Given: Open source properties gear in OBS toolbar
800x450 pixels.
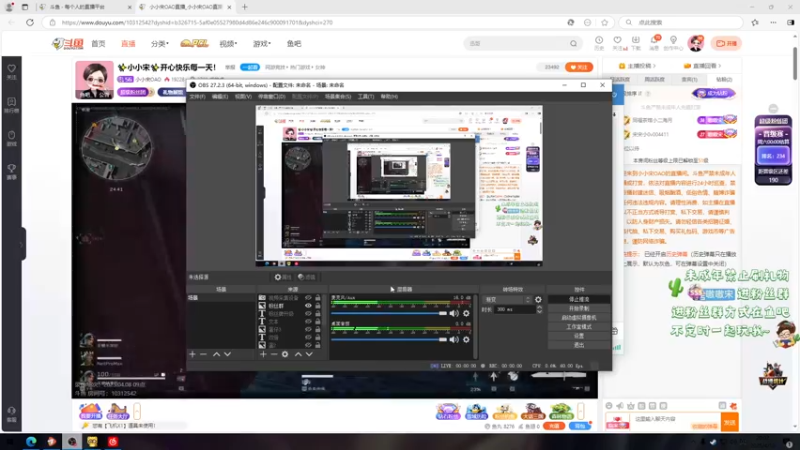Looking at the screenshot, I should (x=283, y=277).
